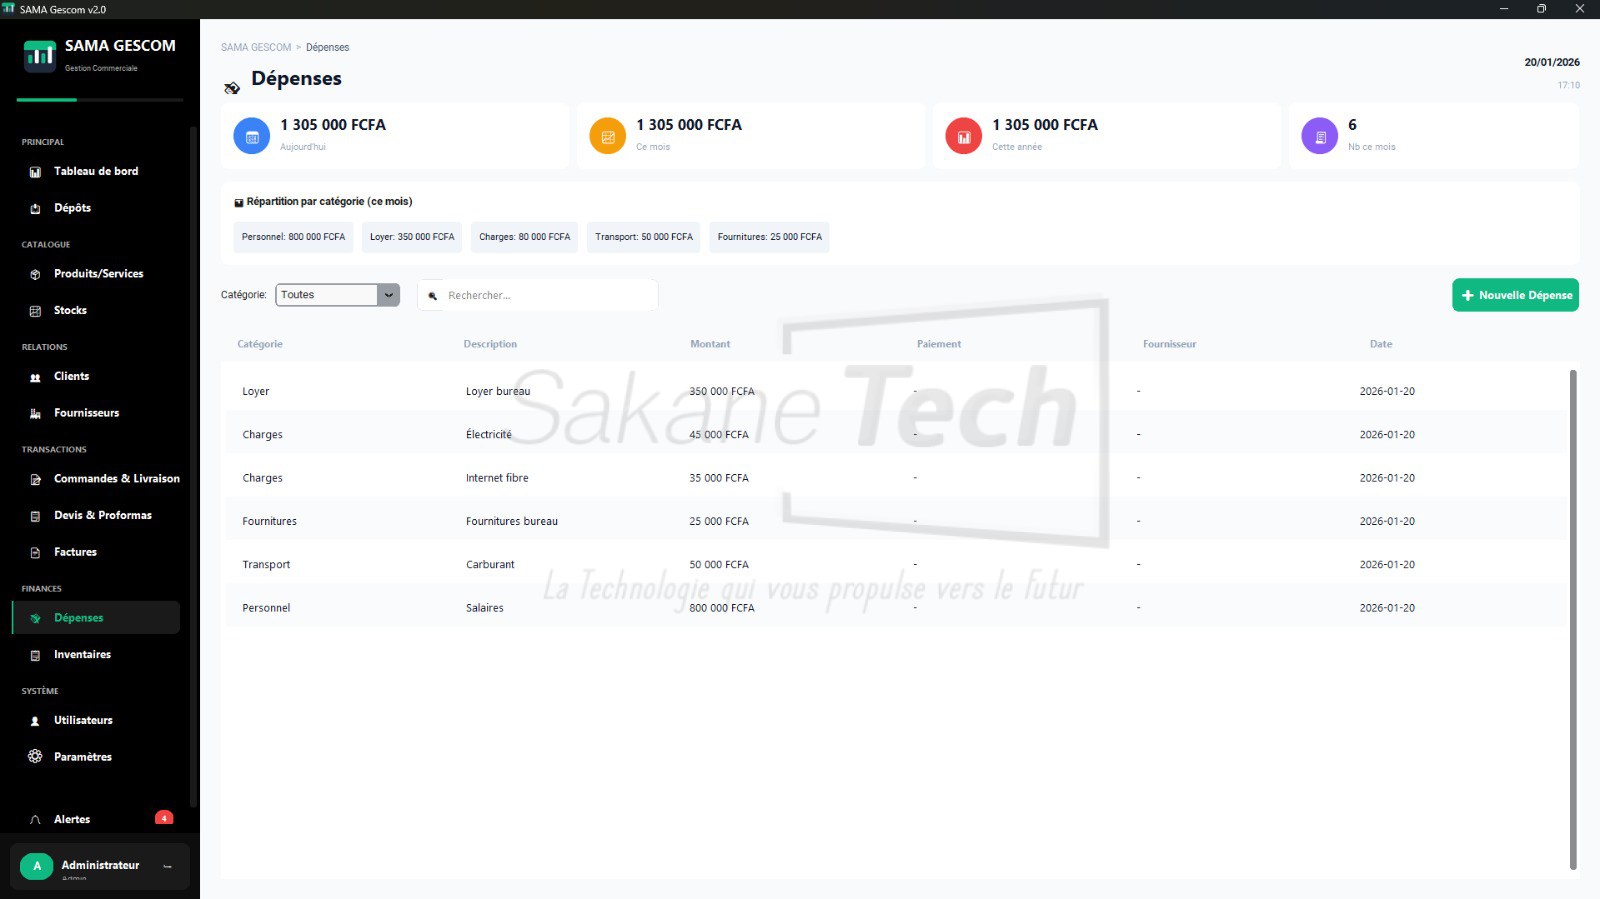Click the Alertes bell icon
Viewport: 1600px width, 899px height.
pos(35,820)
